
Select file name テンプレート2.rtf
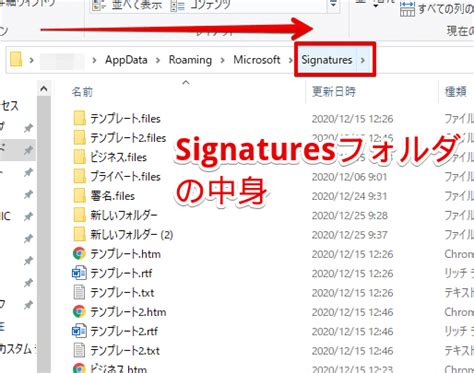(124, 331)
